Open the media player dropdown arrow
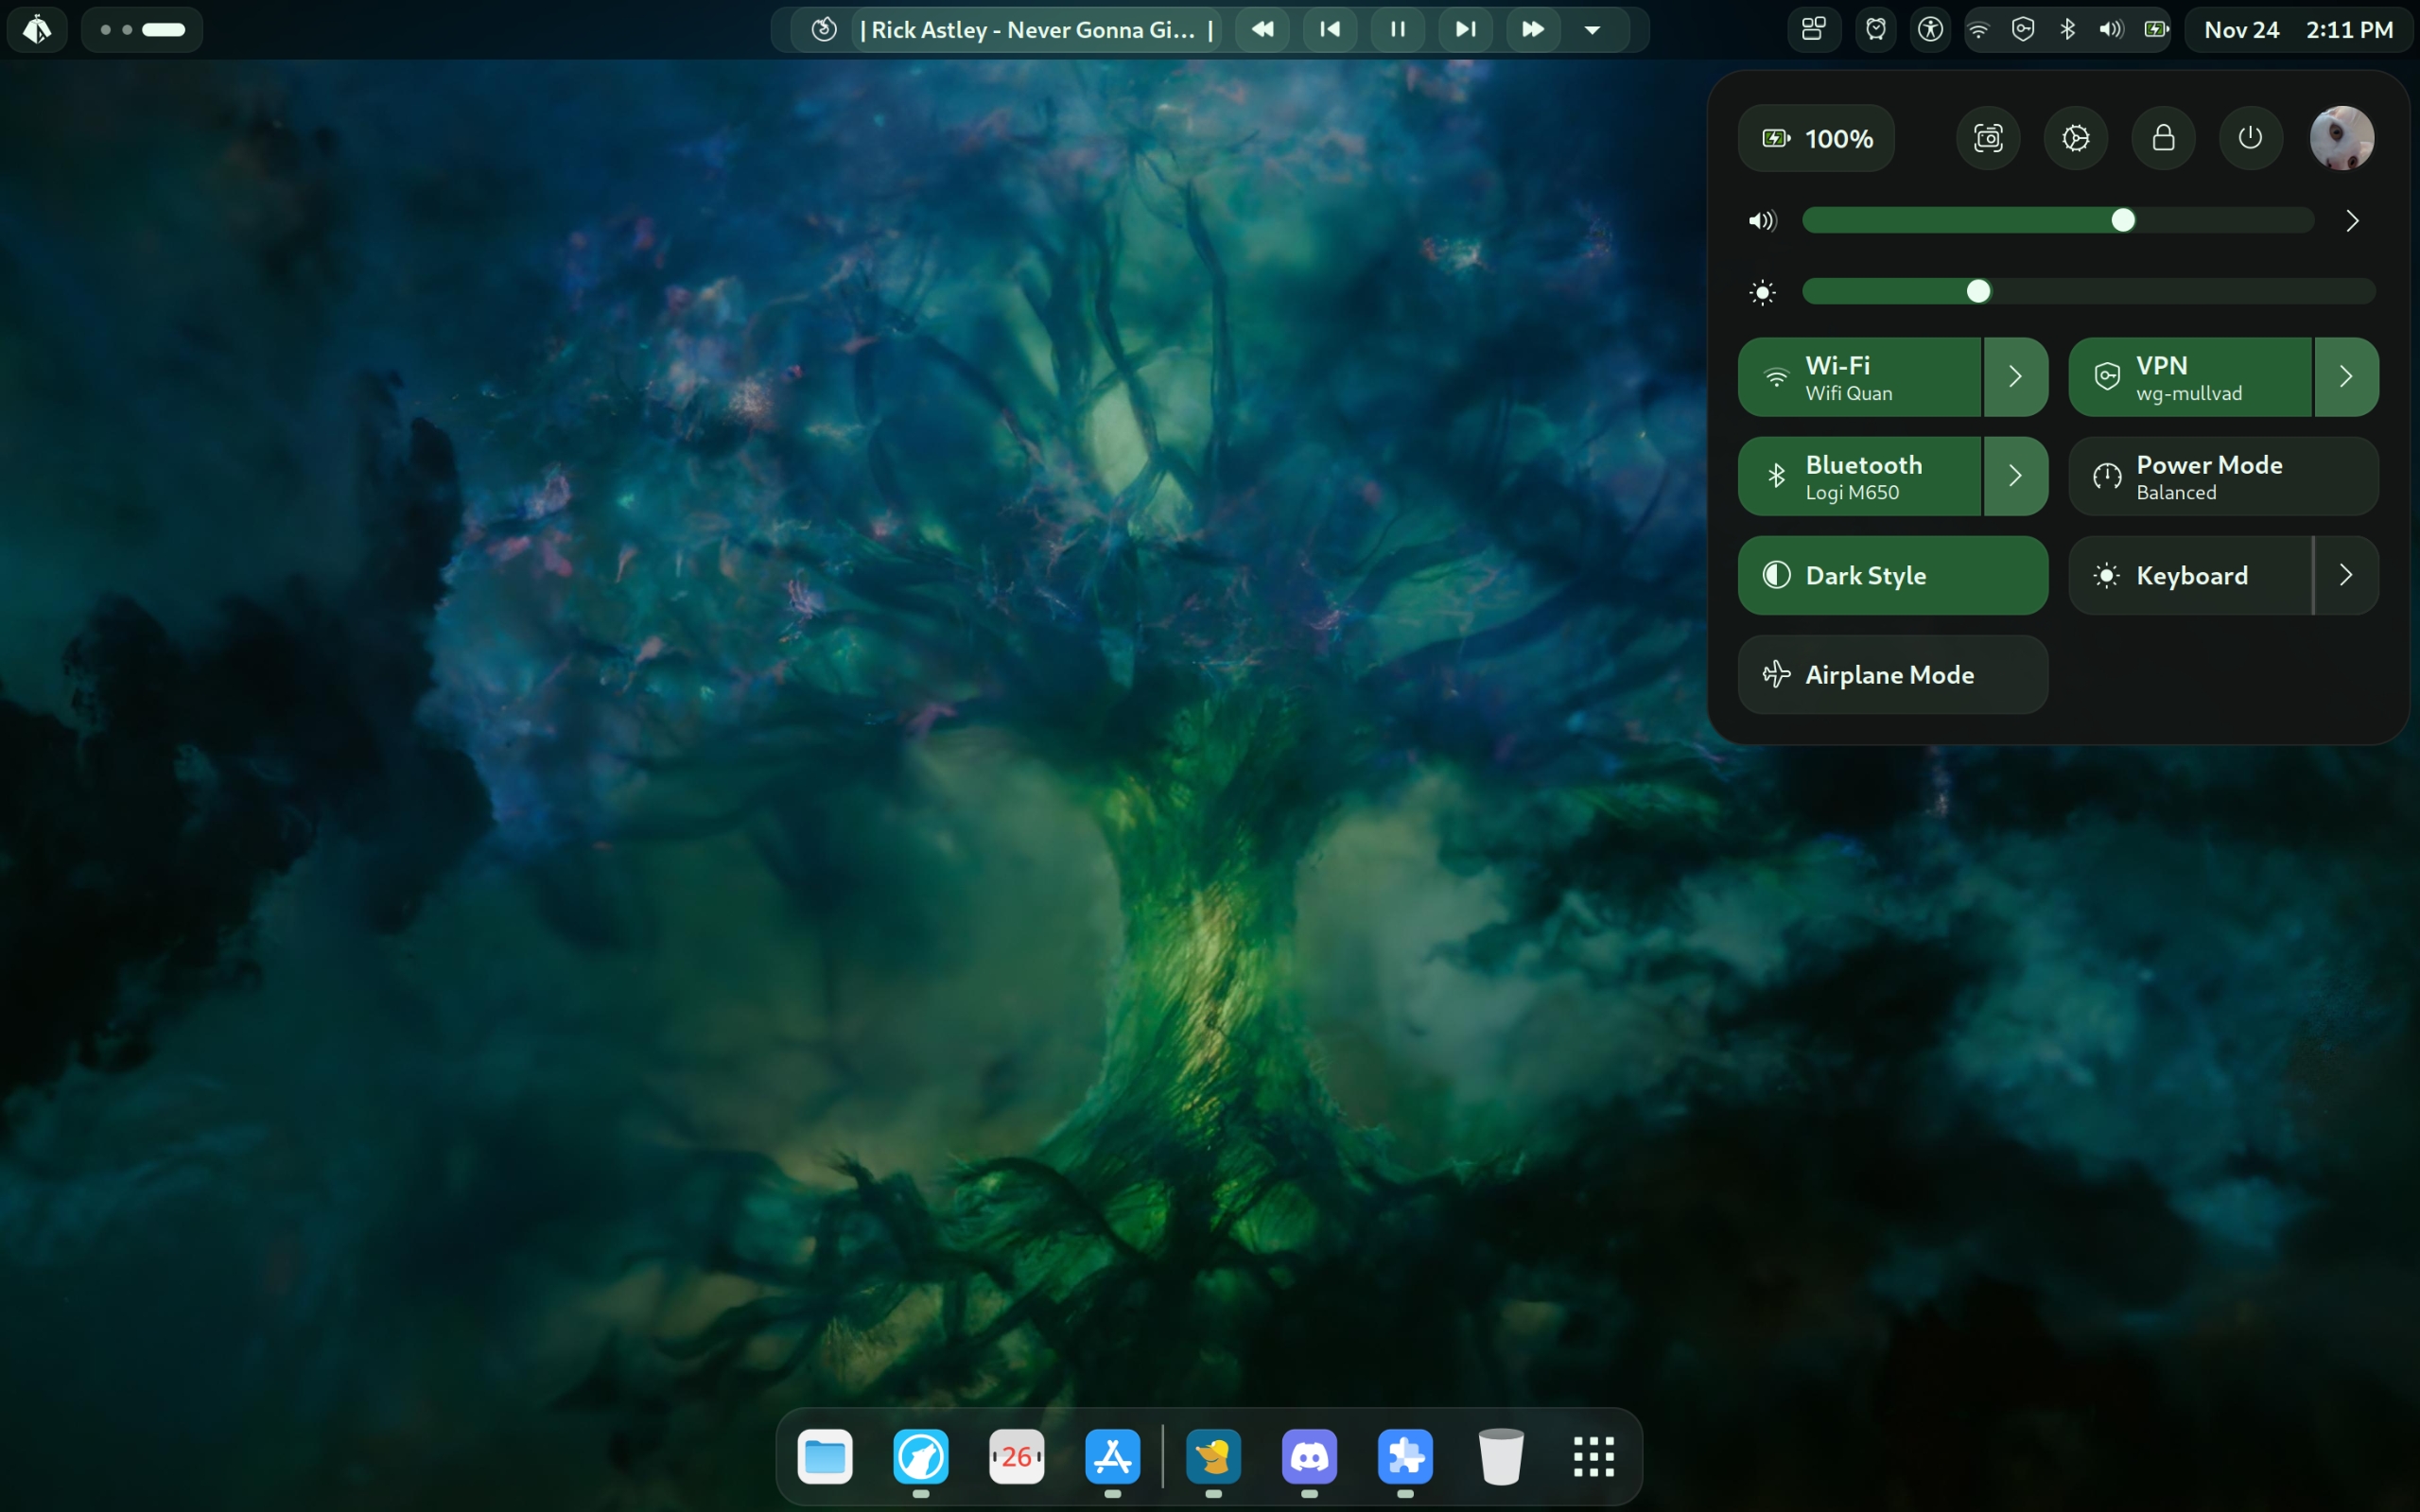 [1592, 29]
